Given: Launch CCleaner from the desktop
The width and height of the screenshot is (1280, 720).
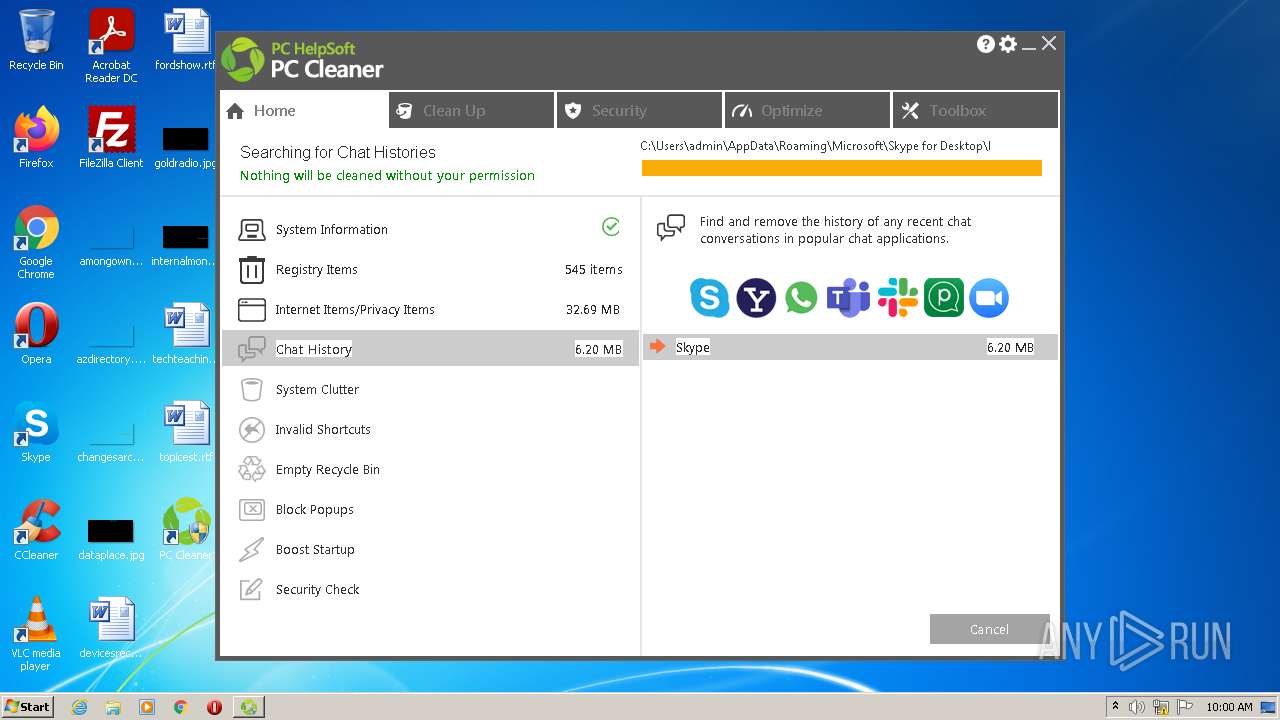Looking at the screenshot, I should point(36,530).
